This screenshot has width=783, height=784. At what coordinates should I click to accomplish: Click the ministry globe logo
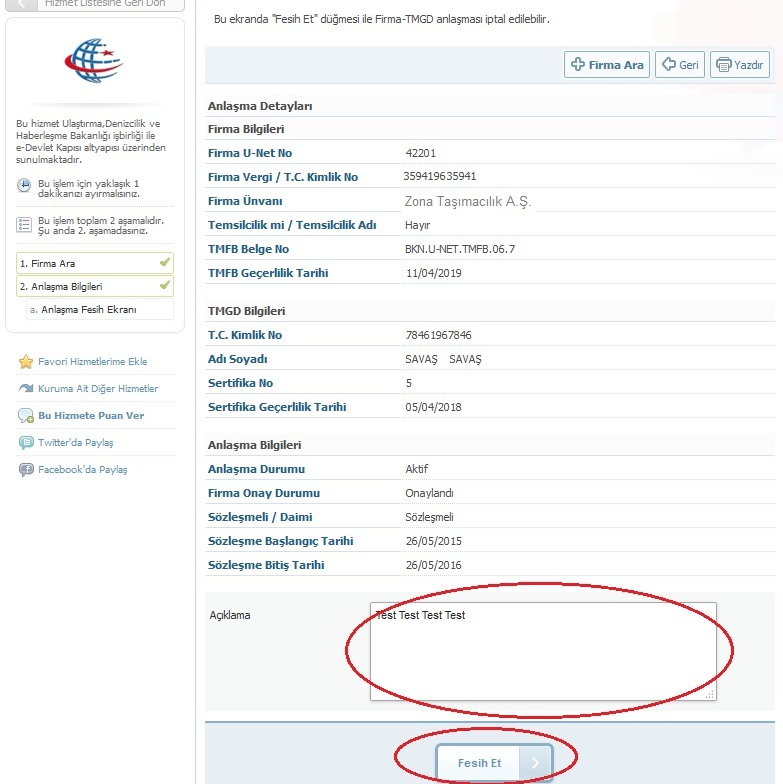tap(95, 63)
